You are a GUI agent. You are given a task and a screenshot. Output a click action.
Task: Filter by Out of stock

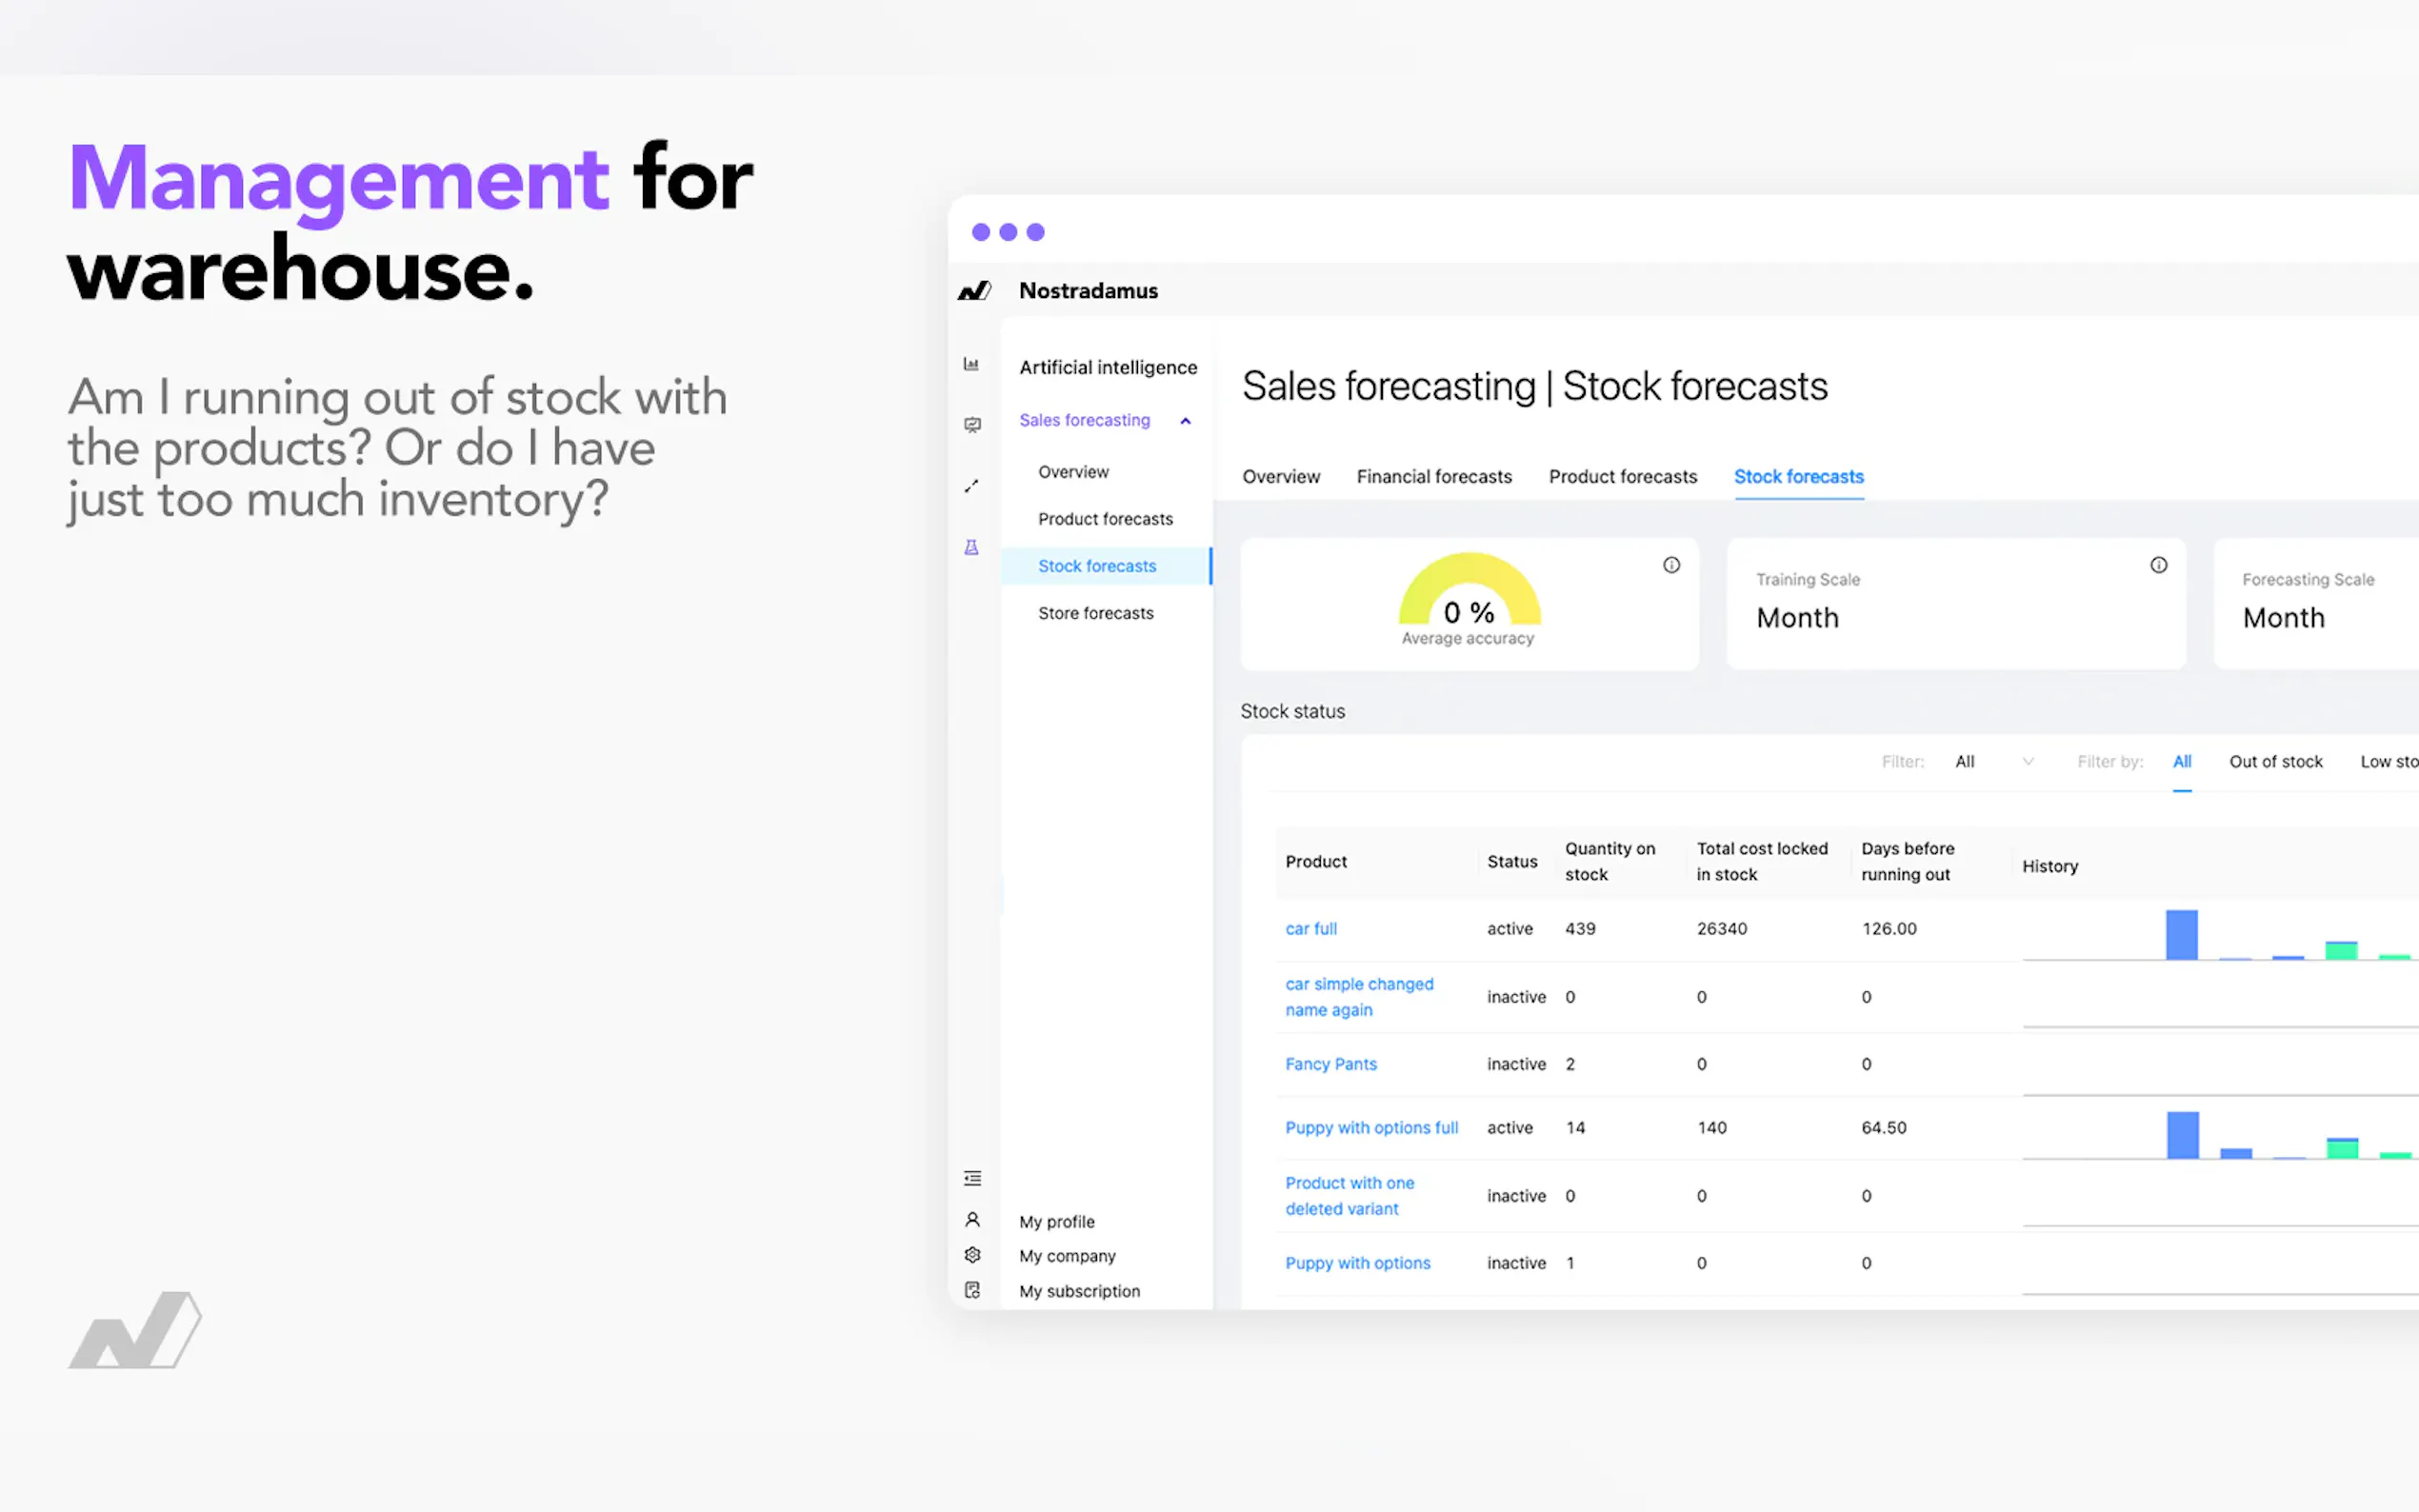tap(2275, 762)
